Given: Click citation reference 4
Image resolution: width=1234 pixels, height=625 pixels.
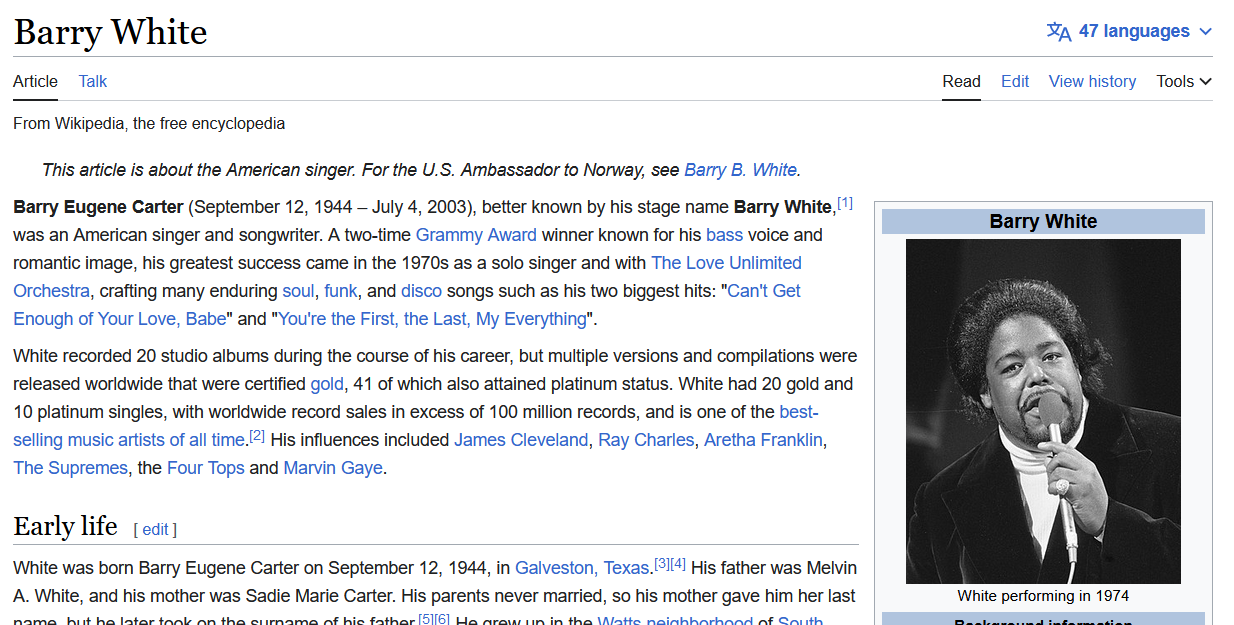Looking at the screenshot, I should coord(678,564).
